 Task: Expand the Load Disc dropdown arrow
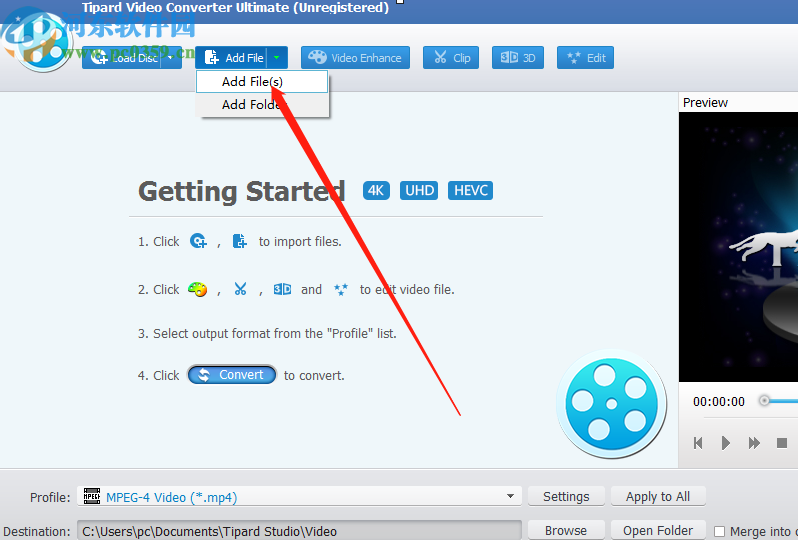pos(172,58)
